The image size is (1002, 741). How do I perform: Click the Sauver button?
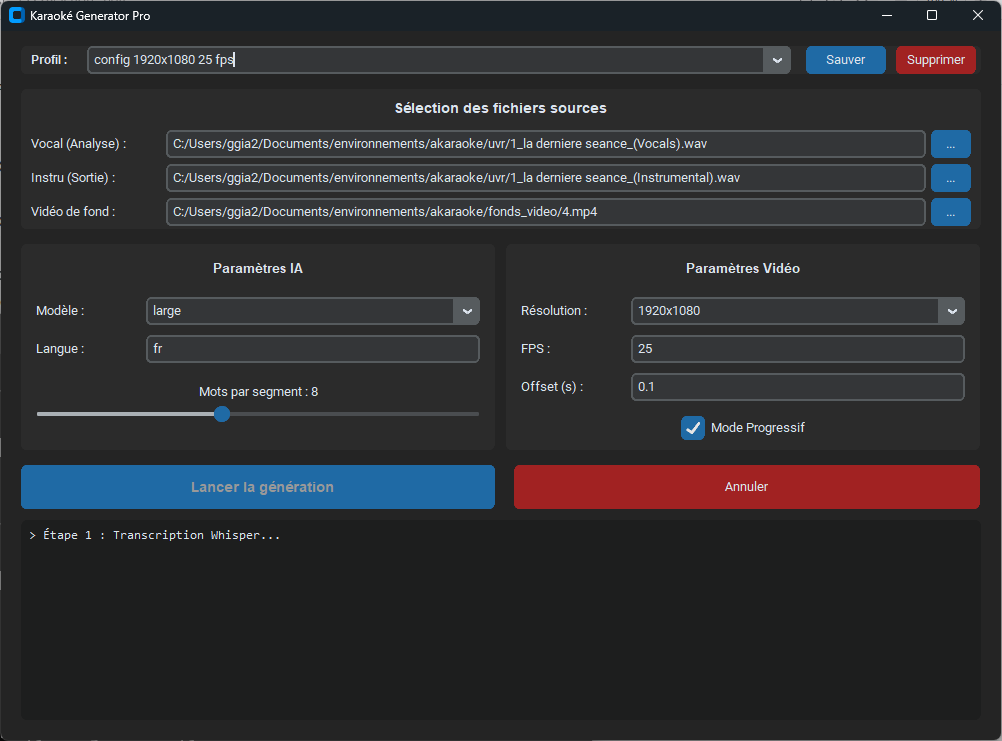coord(845,60)
